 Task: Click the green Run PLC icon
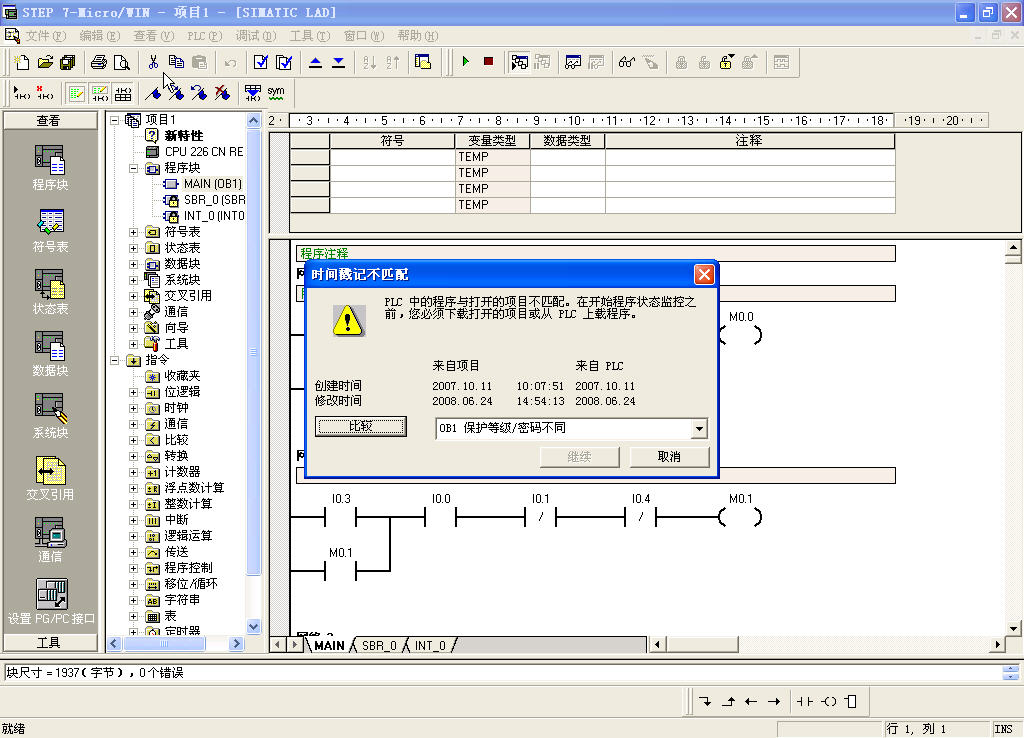(x=465, y=62)
